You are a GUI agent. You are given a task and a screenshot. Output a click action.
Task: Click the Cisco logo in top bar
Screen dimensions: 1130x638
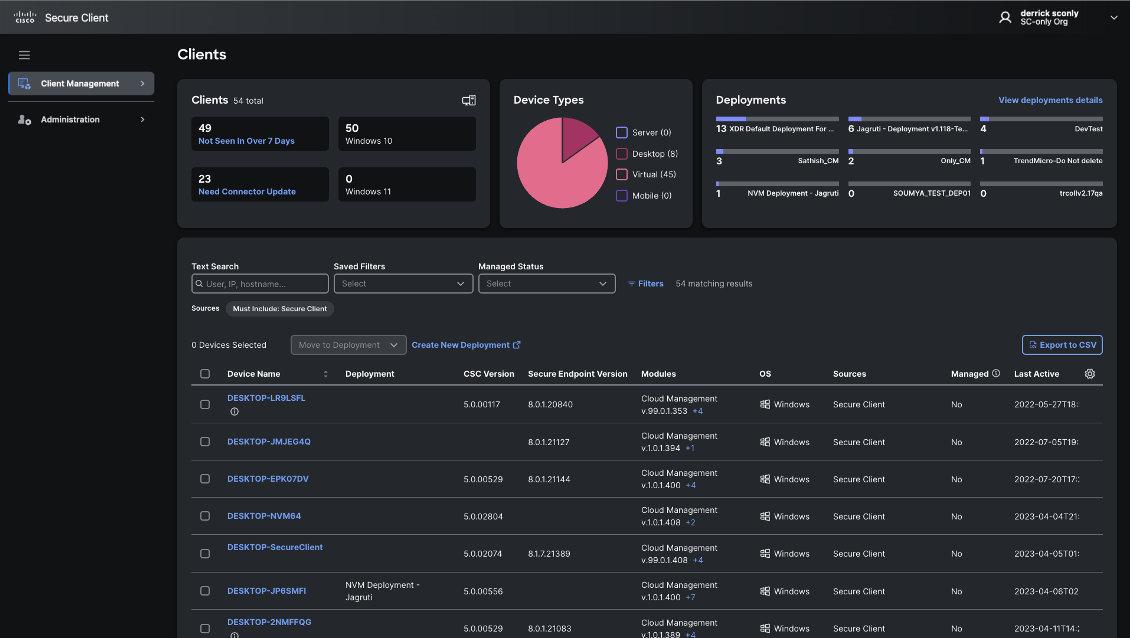point(24,17)
